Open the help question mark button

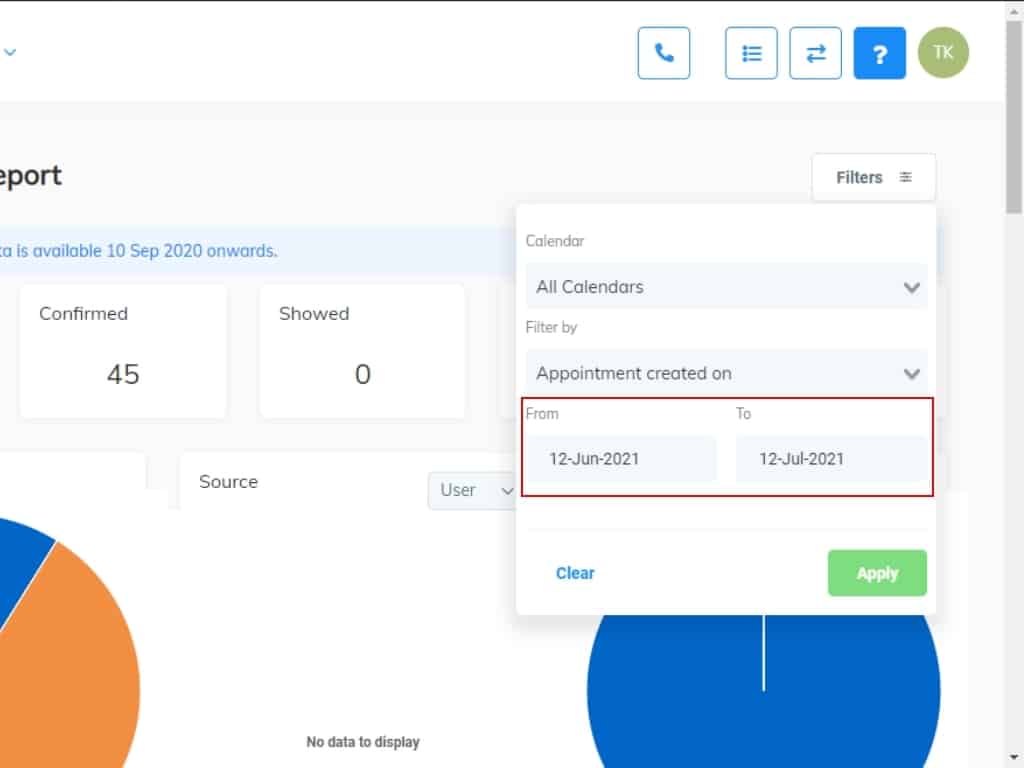coord(879,53)
